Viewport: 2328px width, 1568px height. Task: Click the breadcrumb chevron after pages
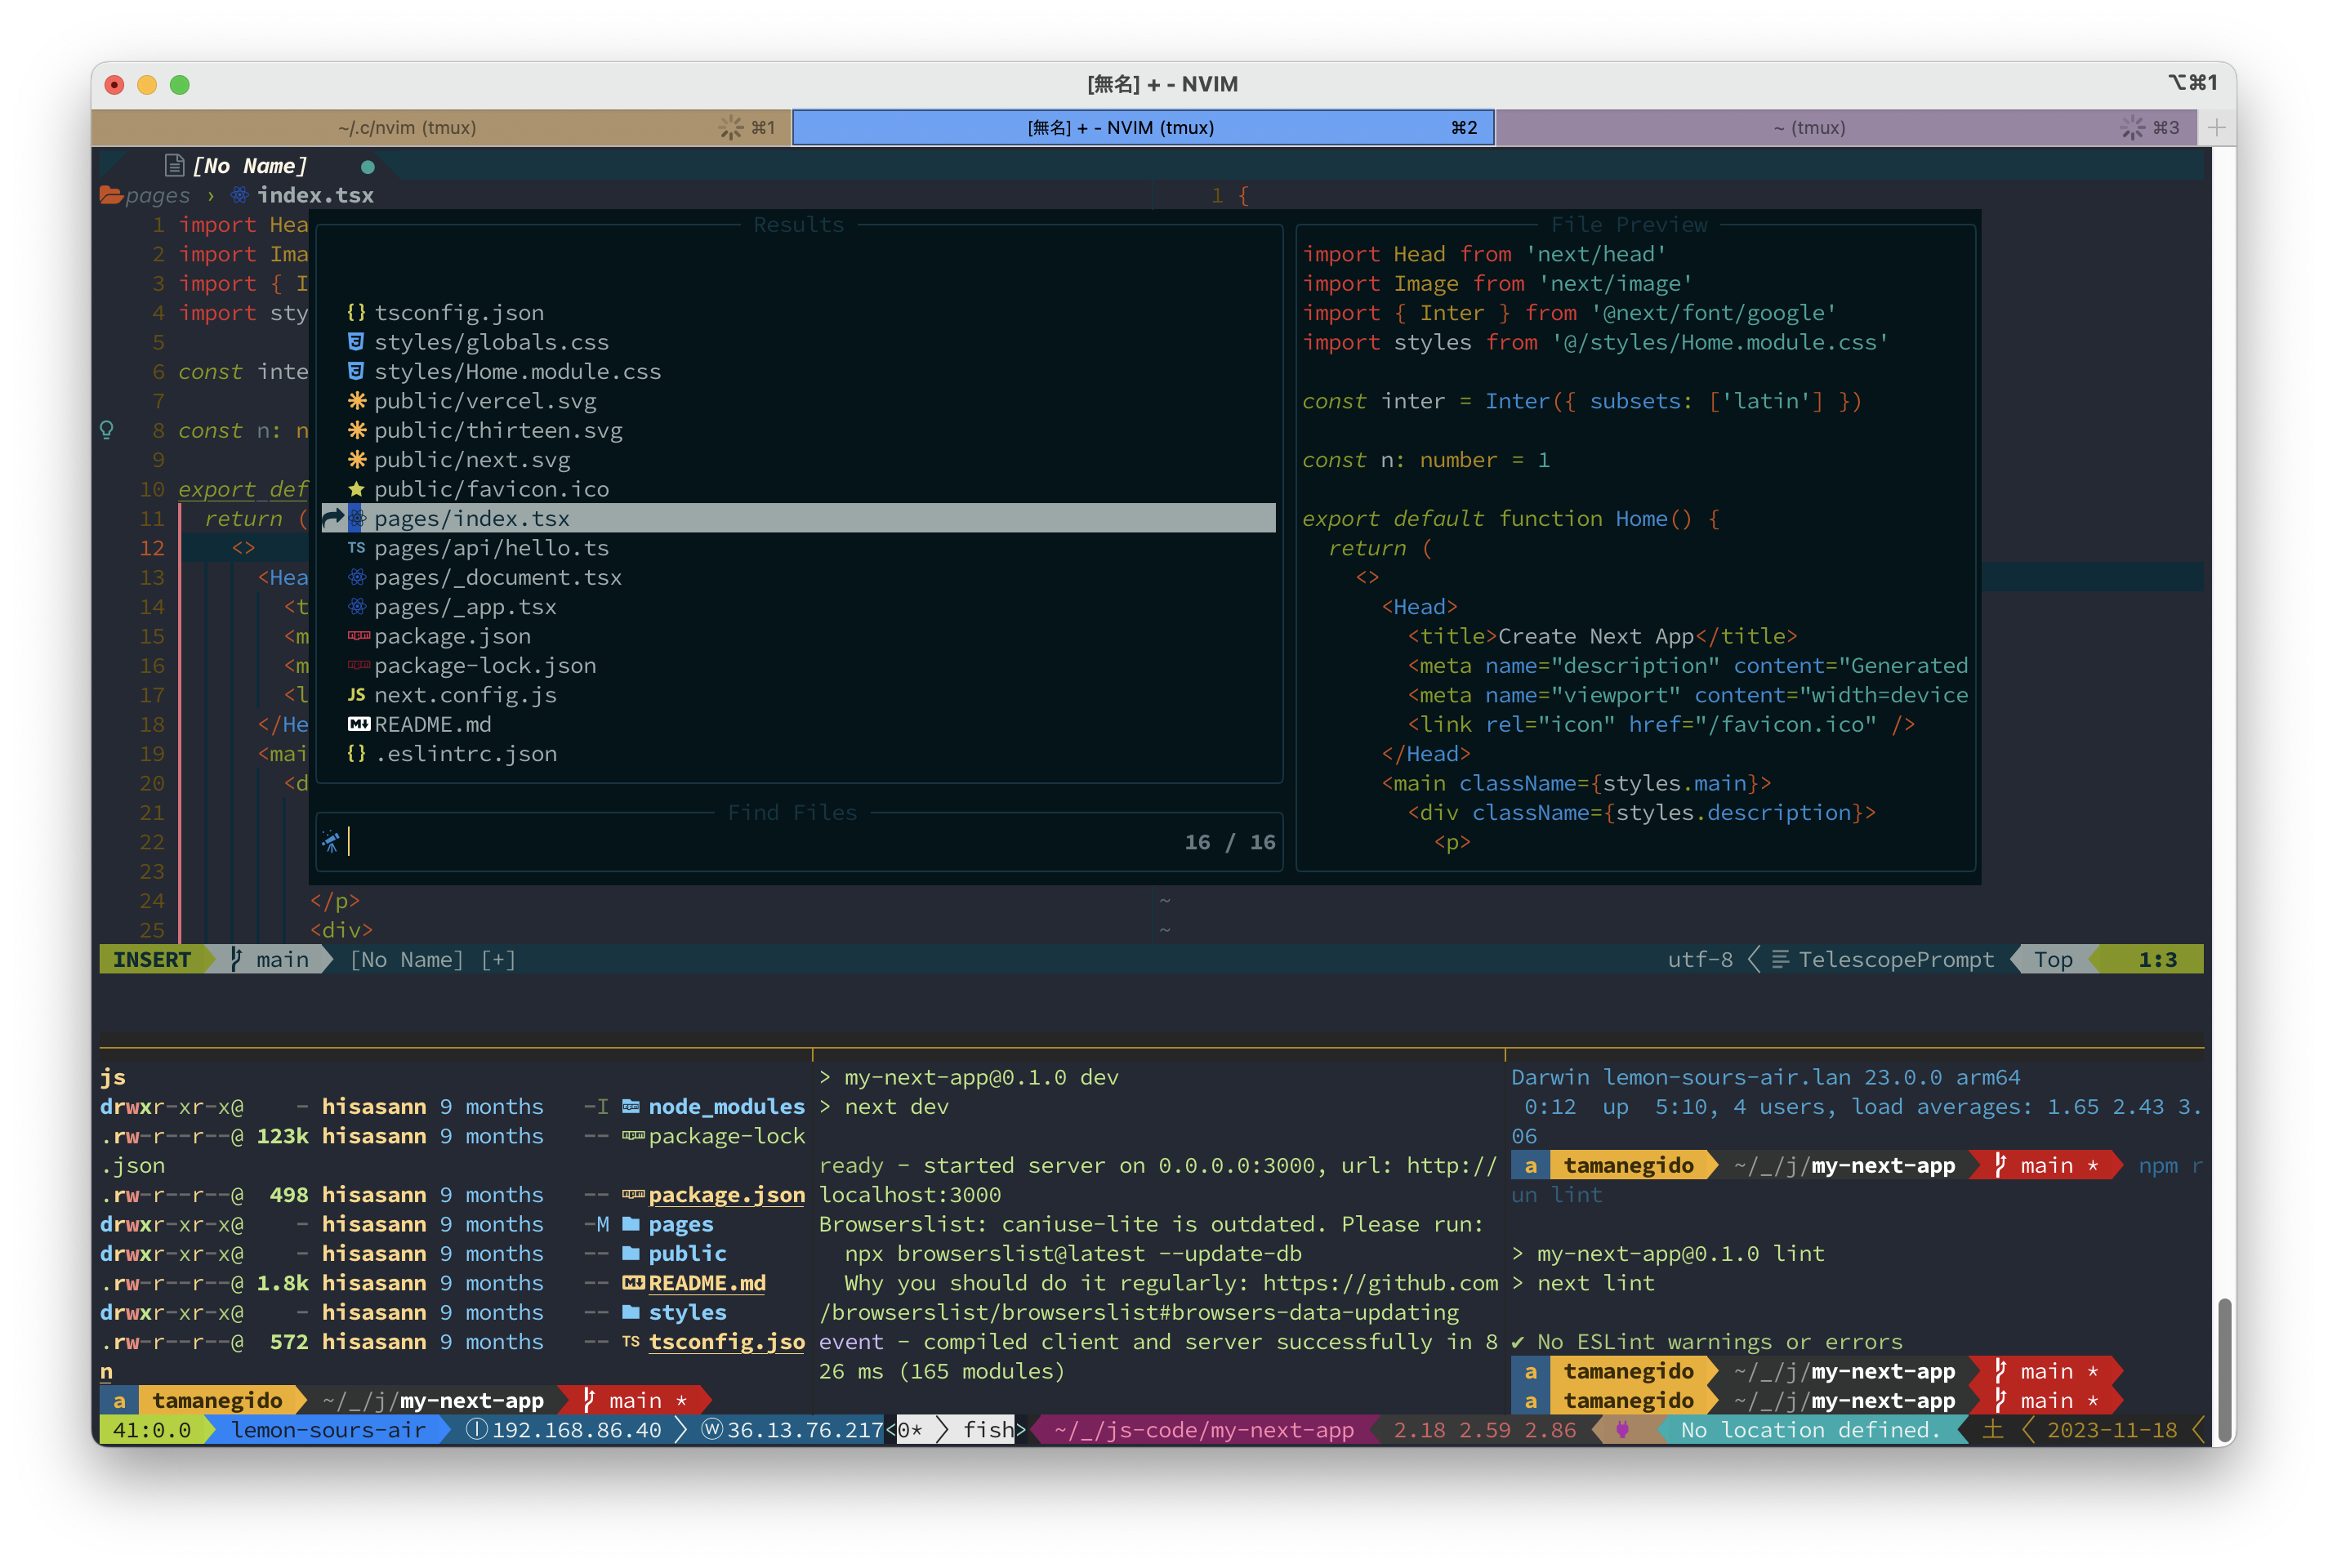click(211, 196)
